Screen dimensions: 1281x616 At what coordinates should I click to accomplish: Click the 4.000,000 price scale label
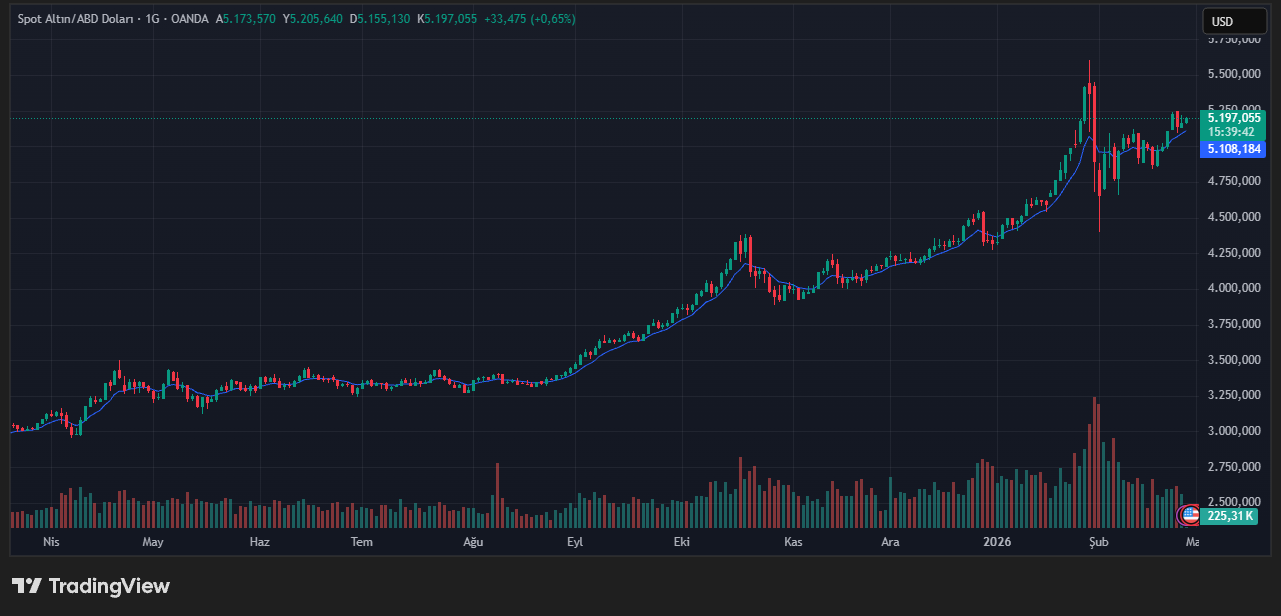[1233, 288]
